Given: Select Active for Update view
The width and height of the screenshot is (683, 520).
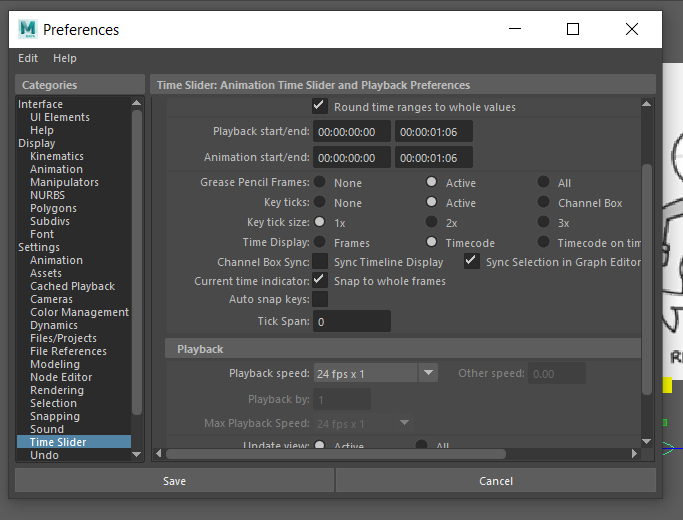Looking at the screenshot, I should click(x=320, y=445).
